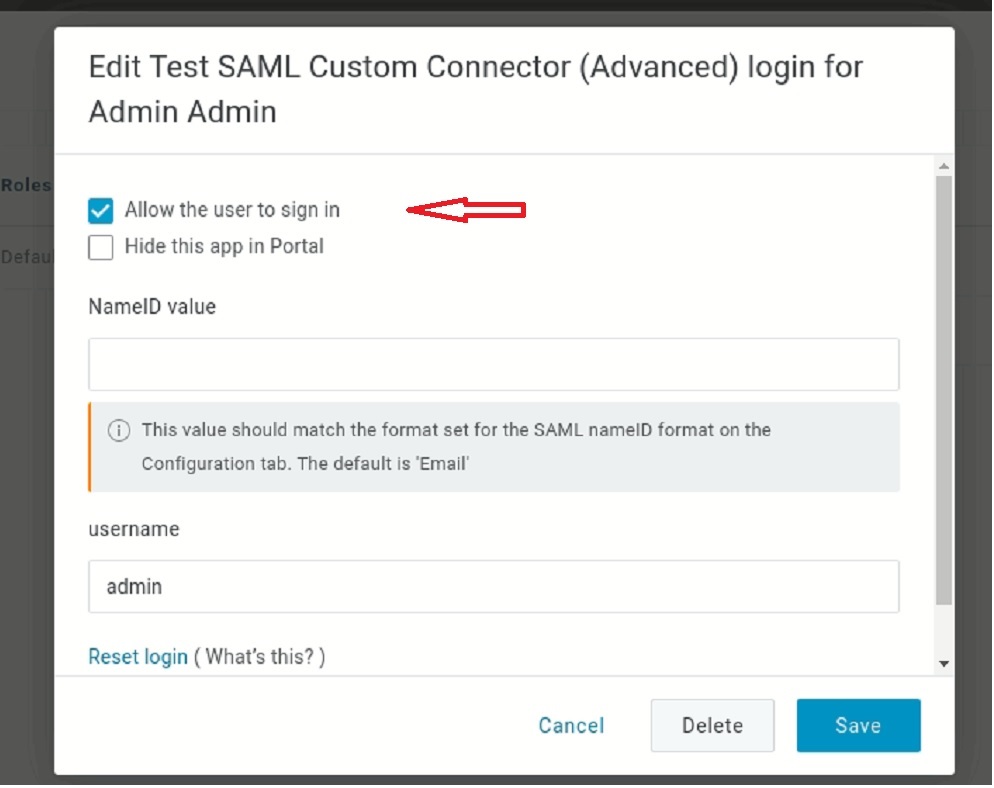Click the scrollbar down arrow in the dialog
This screenshot has width=994, height=788.
click(x=944, y=663)
